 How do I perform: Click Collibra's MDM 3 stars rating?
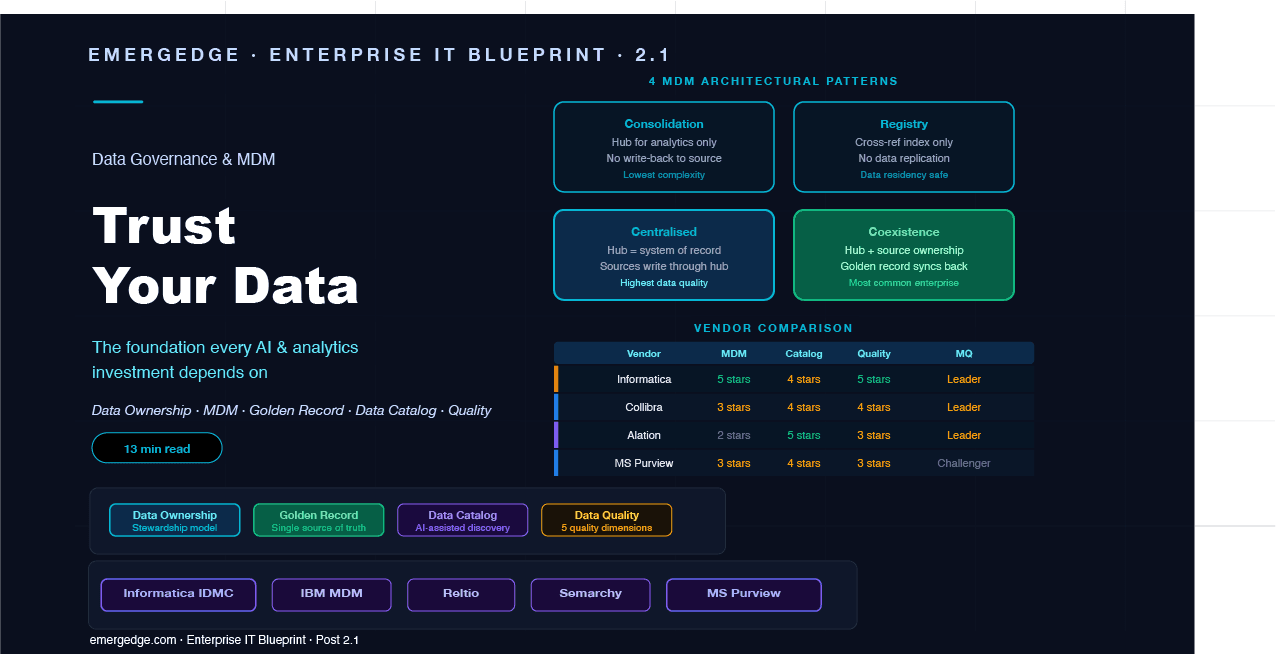[x=734, y=408]
